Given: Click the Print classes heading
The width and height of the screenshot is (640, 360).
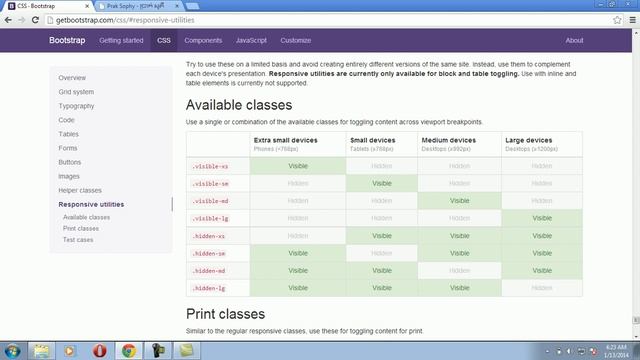Looking at the screenshot, I should point(225,314).
